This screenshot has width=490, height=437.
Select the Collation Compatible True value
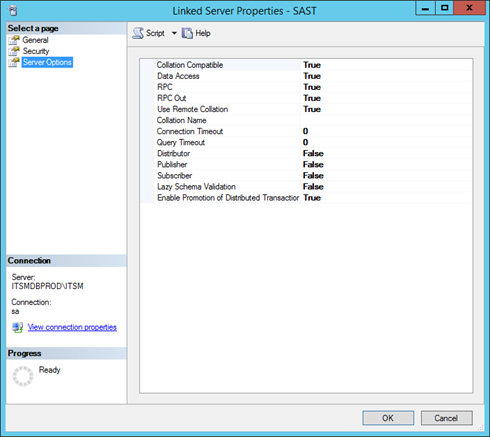tap(386, 65)
